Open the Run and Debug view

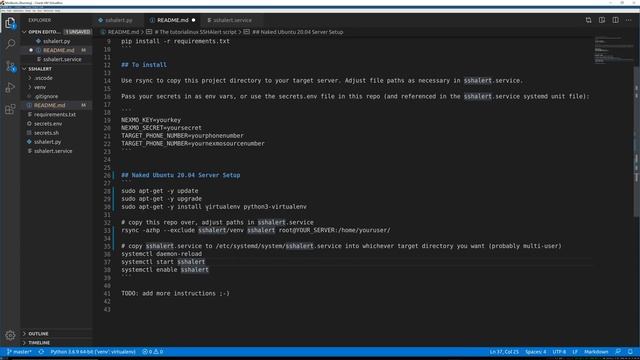click(x=10, y=88)
